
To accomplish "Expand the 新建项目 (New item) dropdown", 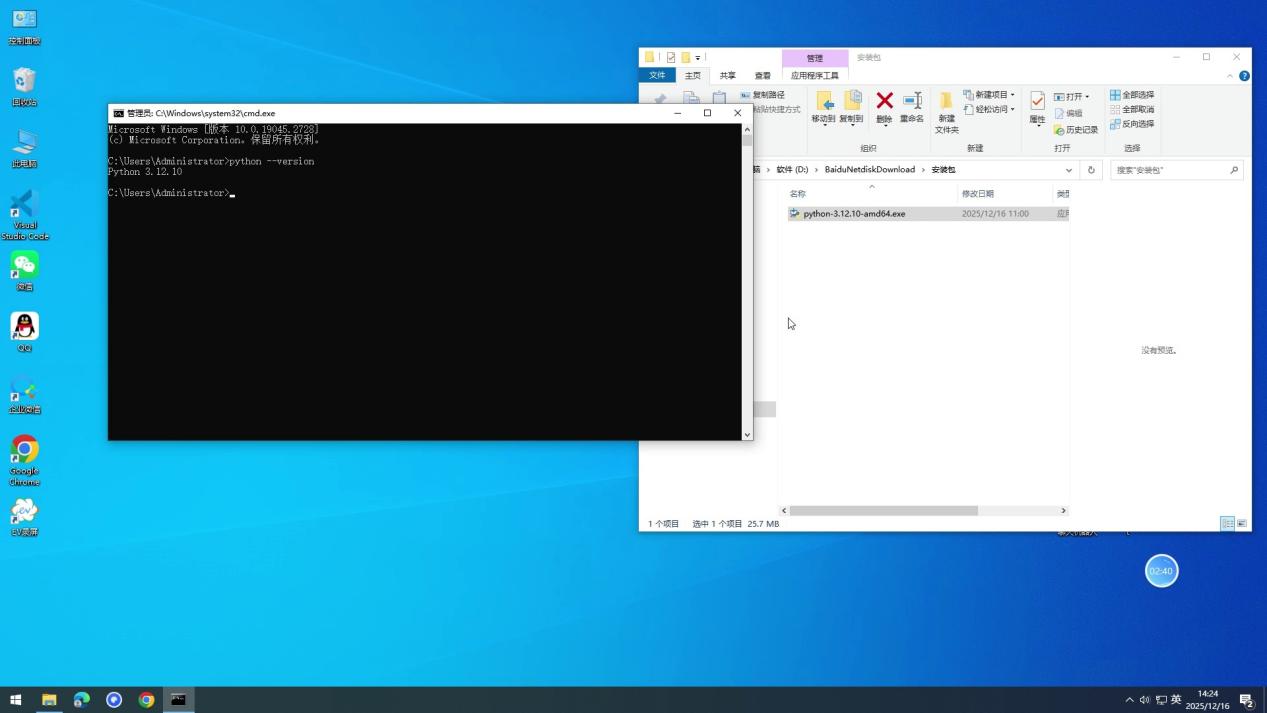I will [1012, 94].
